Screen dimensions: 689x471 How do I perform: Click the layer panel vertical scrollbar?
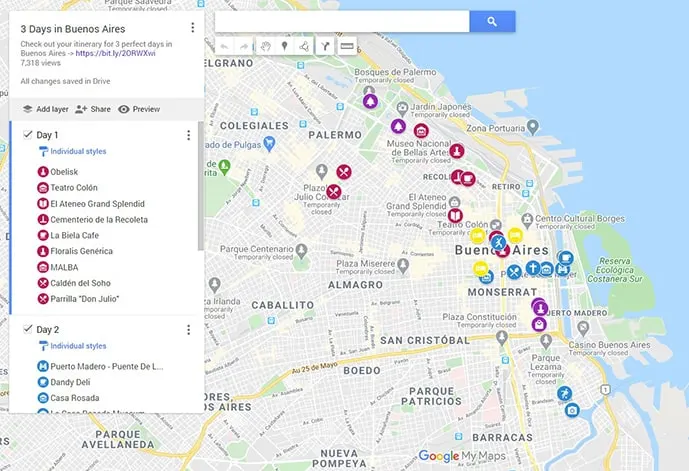pyautogui.click(x=201, y=186)
